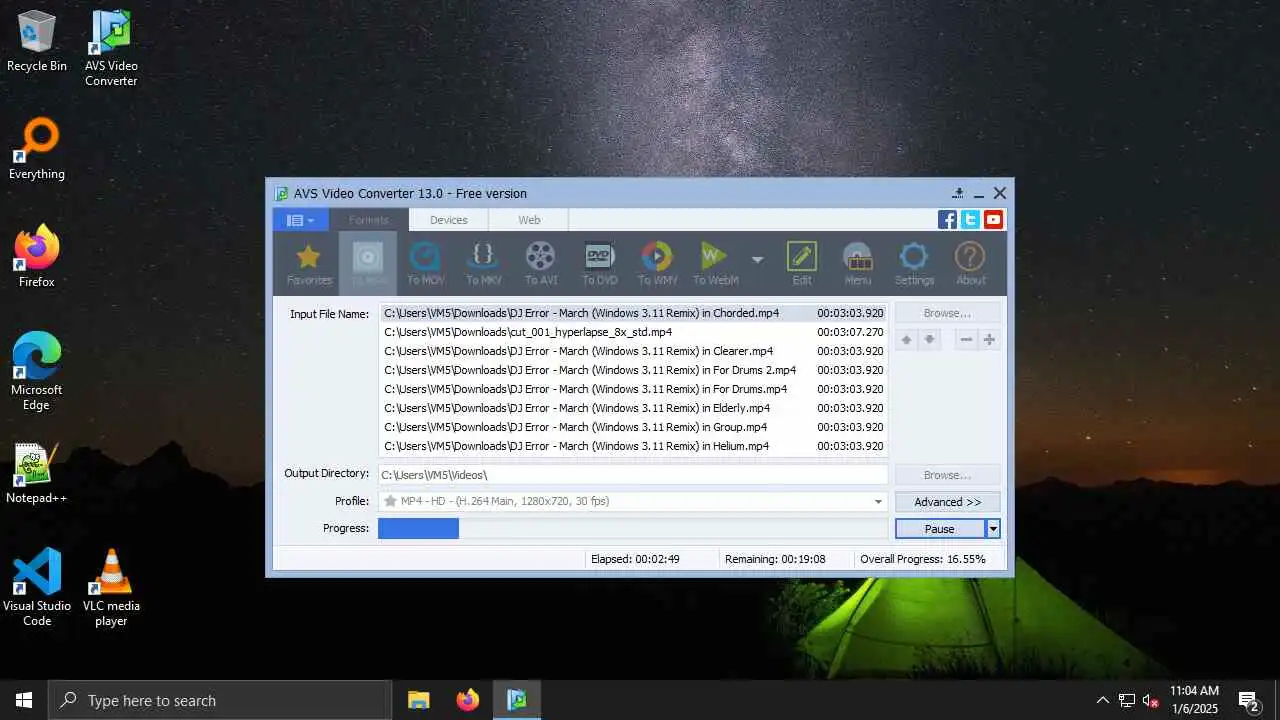Click the Overall Progress: 16.55% status entry
This screenshot has height=720, width=1280.
click(923, 559)
